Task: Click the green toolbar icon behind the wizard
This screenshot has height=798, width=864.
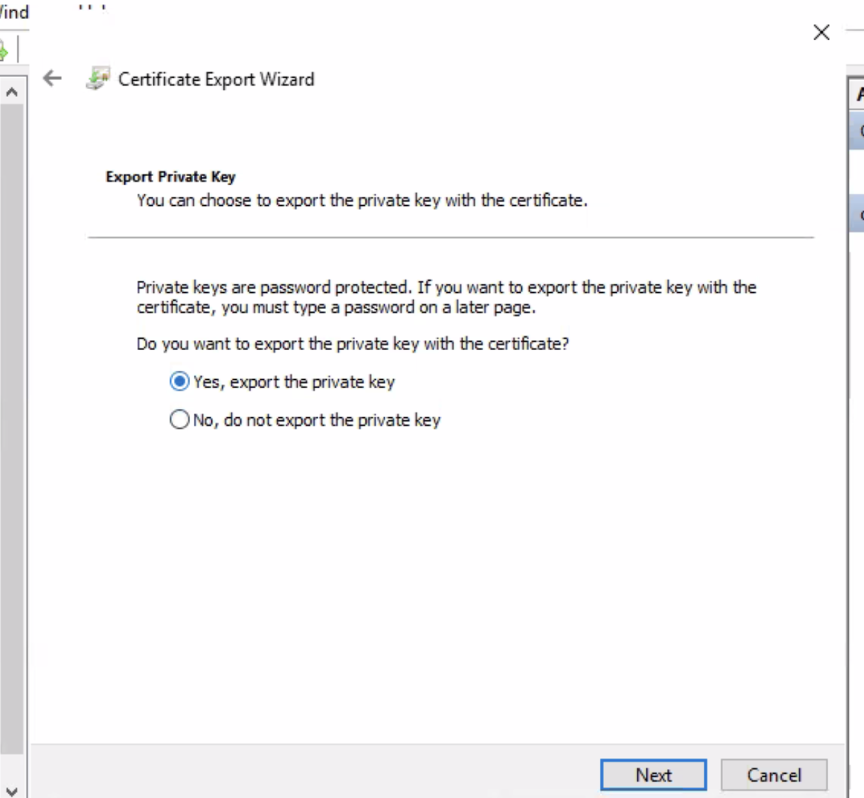Action: tap(4, 50)
